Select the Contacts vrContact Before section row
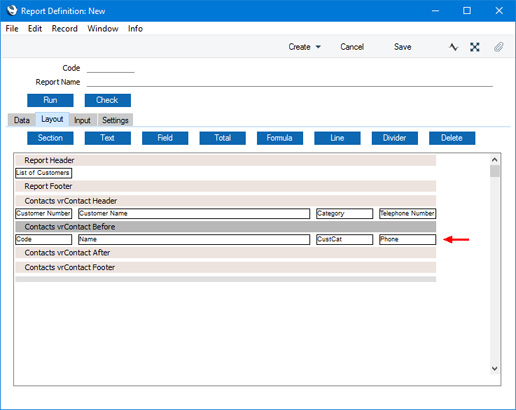The width and height of the screenshot is (516, 410). coord(226,227)
